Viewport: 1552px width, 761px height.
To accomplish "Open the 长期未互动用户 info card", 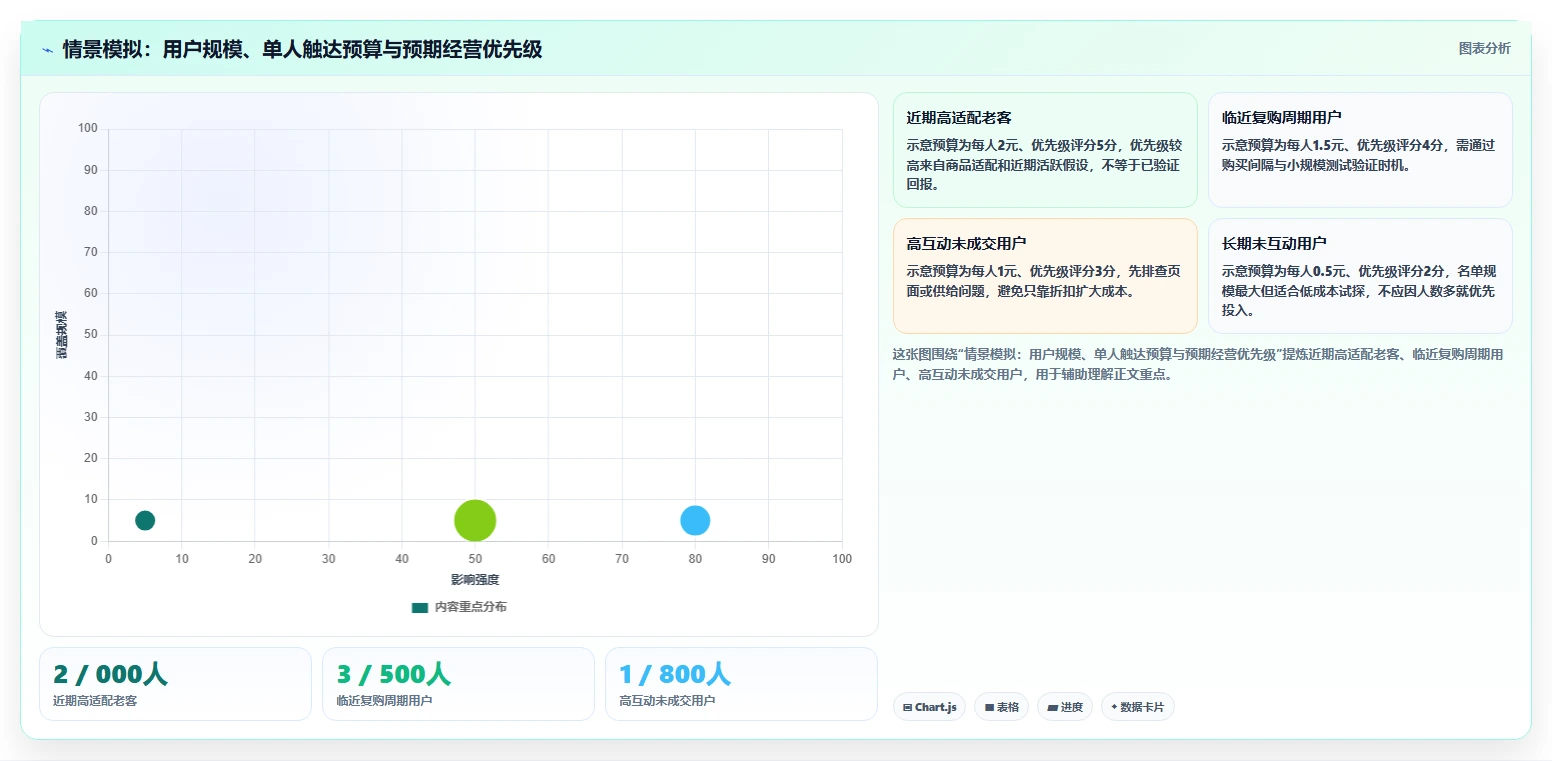I will click(x=1360, y=276).
